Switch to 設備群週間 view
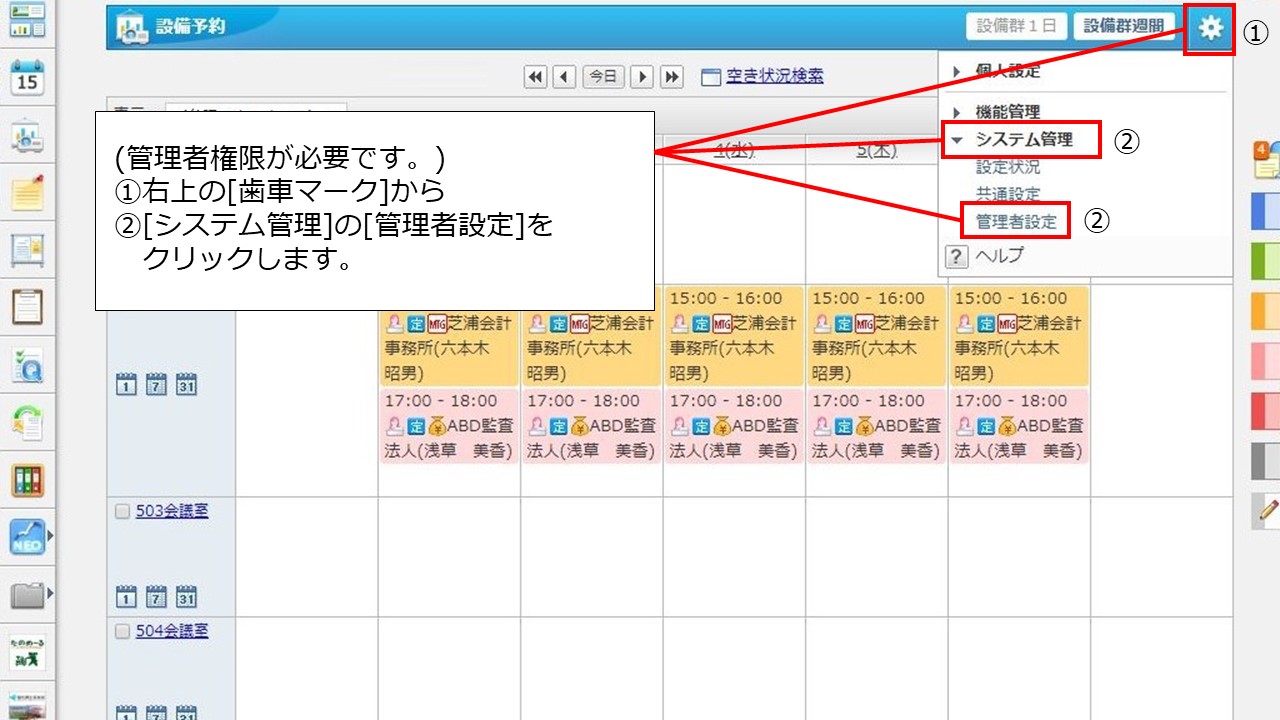 pos(1124,27)
